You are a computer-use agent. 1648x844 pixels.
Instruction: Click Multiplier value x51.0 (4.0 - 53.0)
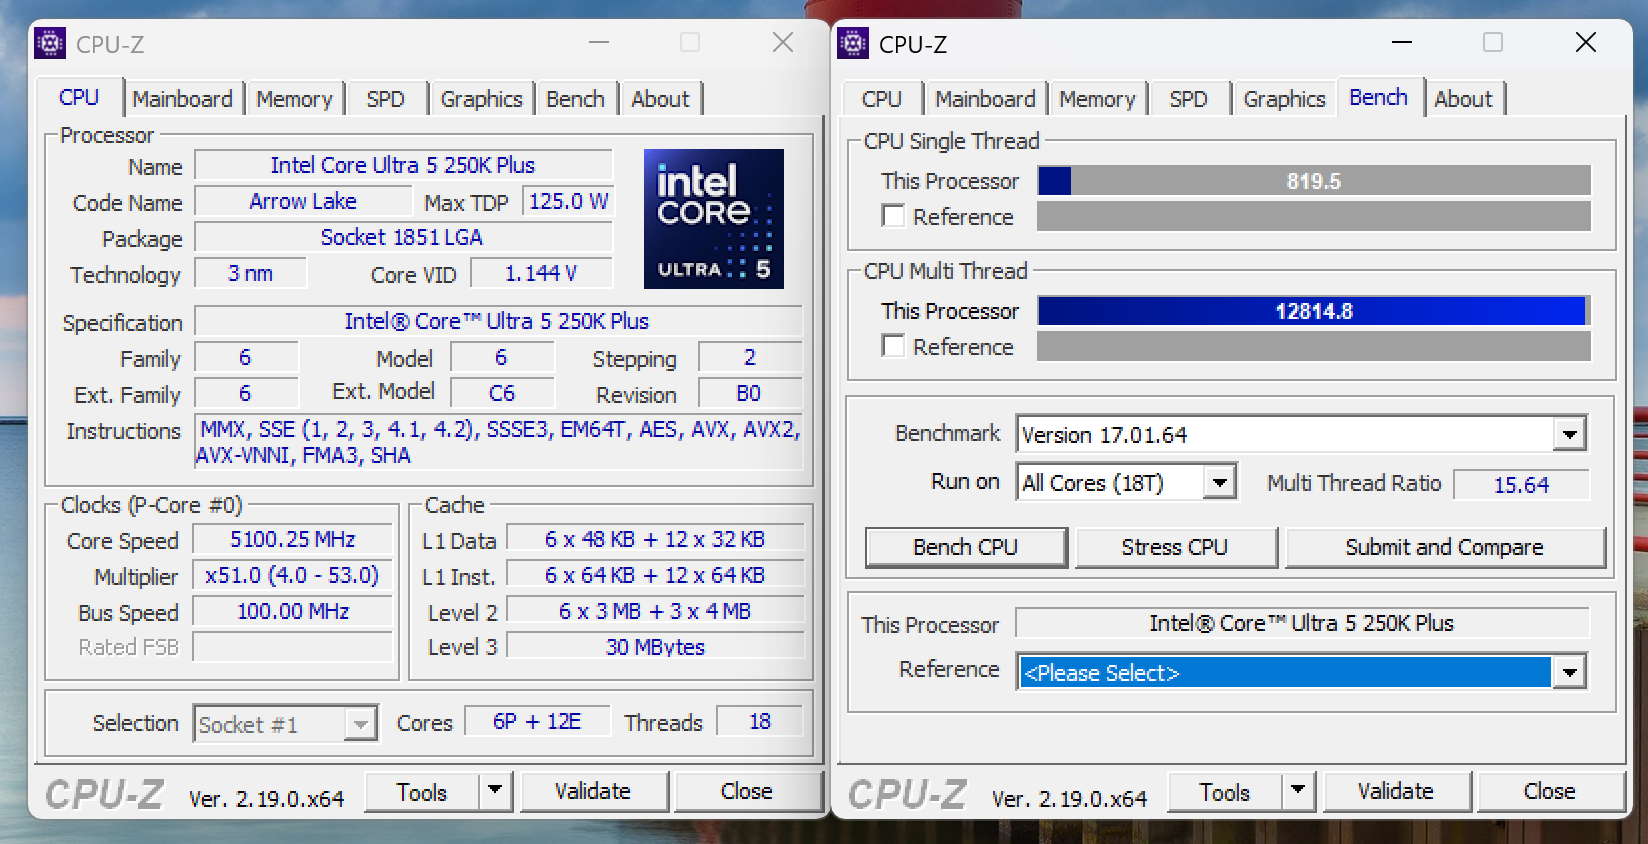click(293, 575)
